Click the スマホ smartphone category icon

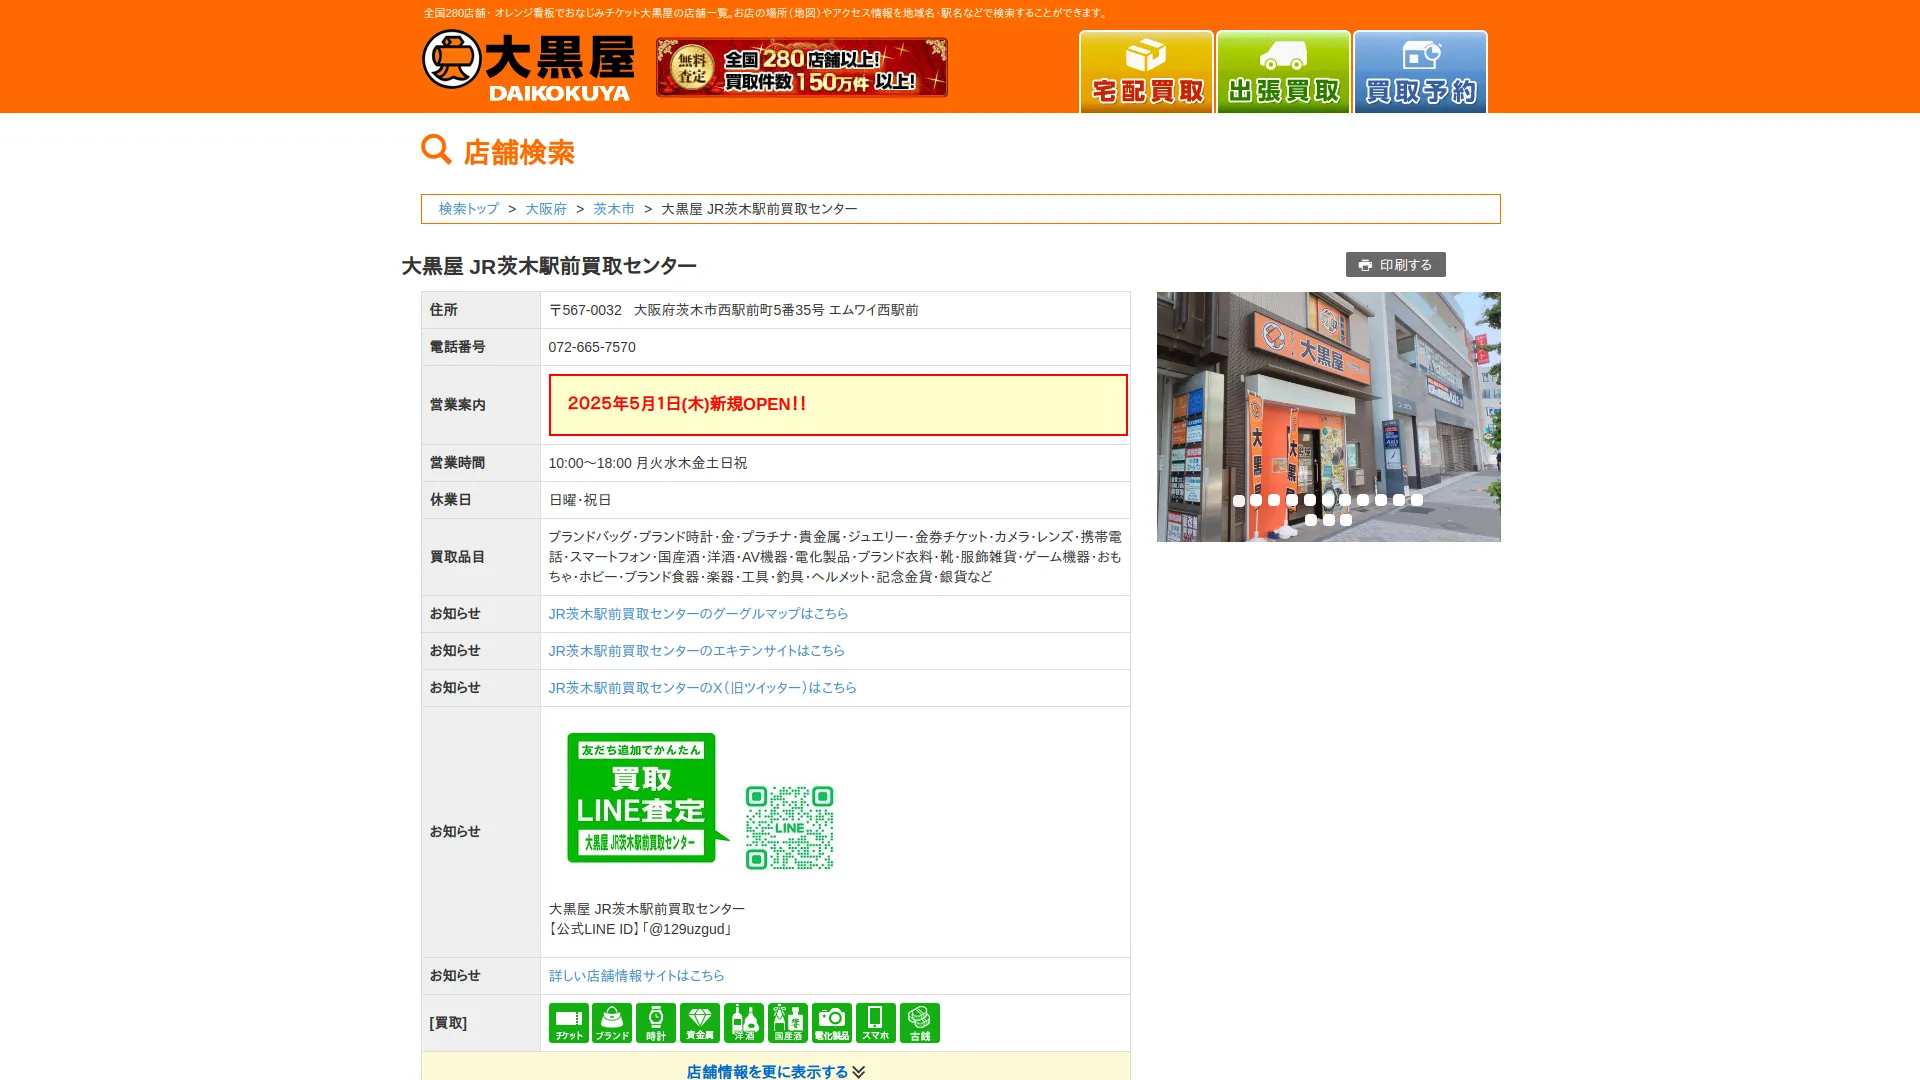pos(876,1023)
